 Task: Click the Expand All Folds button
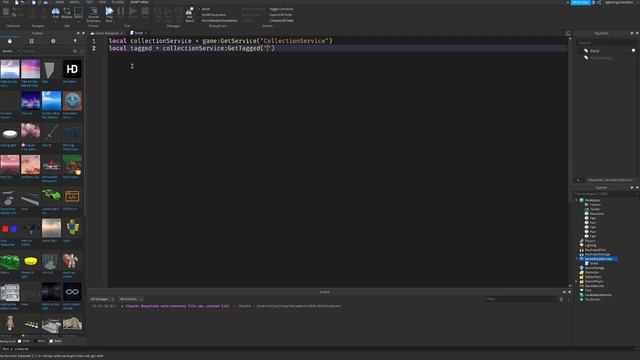pyautogui.click(x=281, y=15)
